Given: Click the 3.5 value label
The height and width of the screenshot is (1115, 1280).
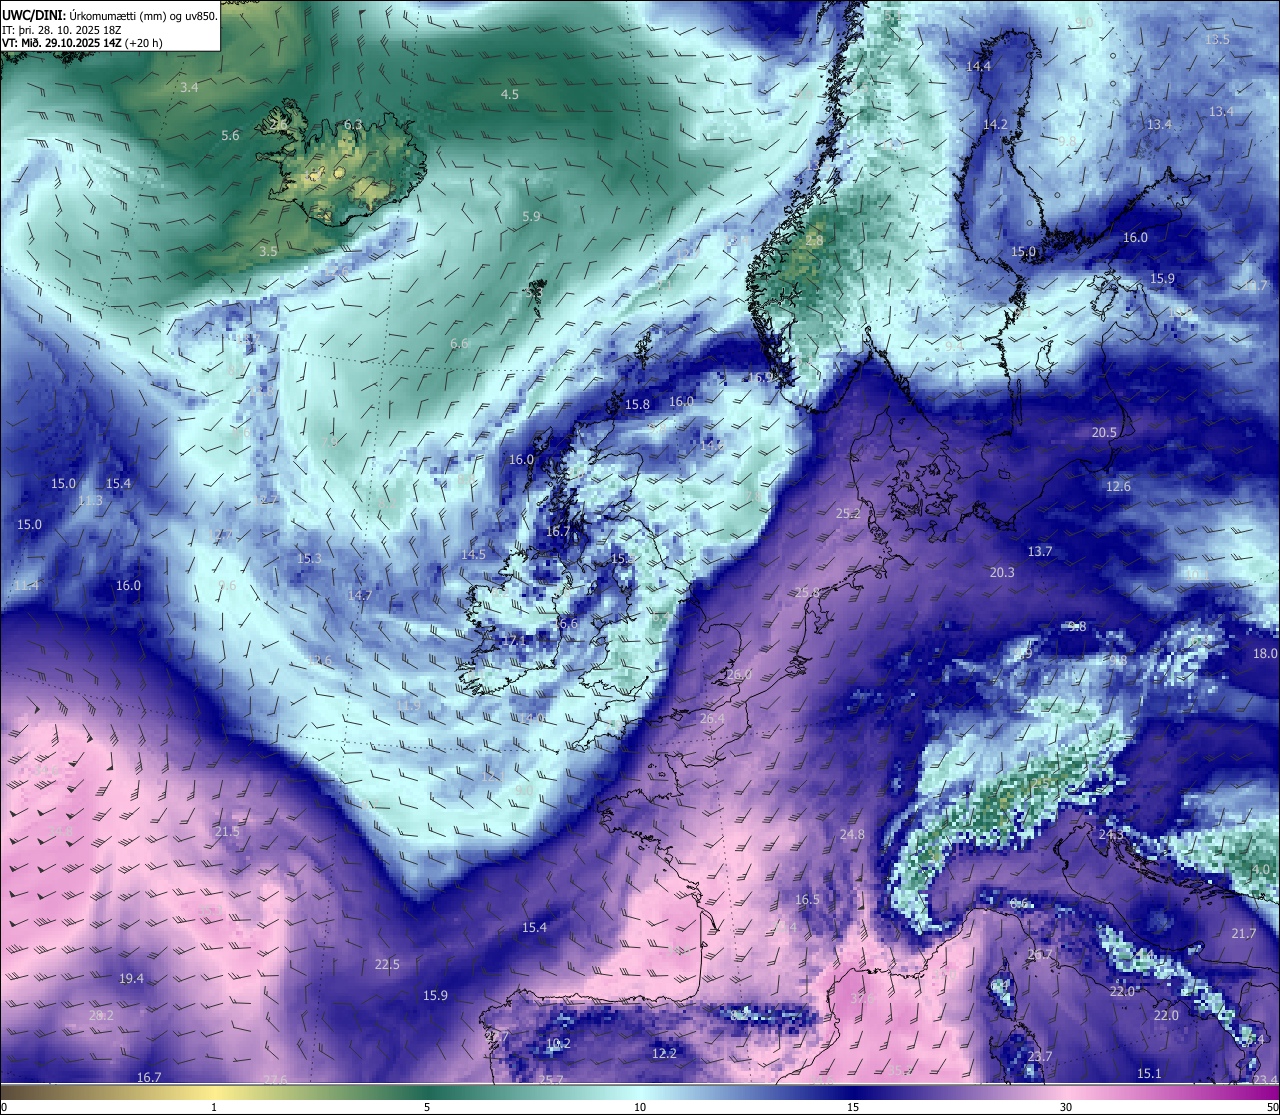Looking at the screenshot, I should tap(268, 251).
